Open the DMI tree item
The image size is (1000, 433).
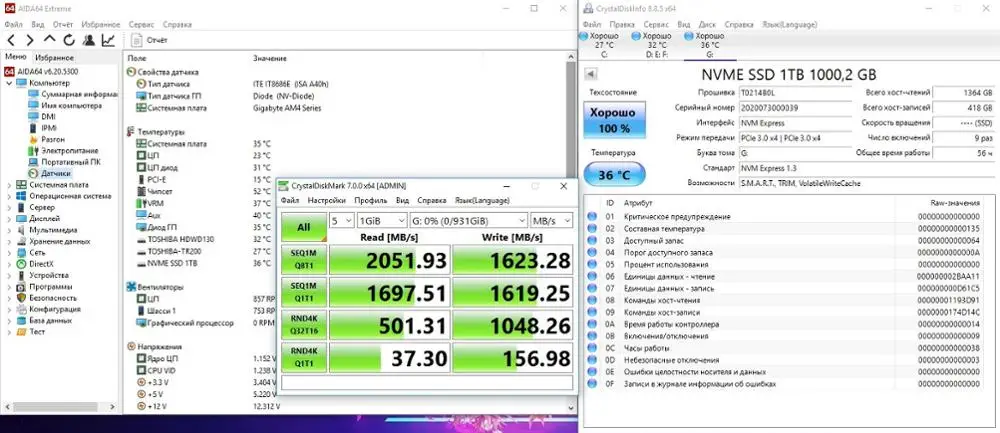click(42, 117)
